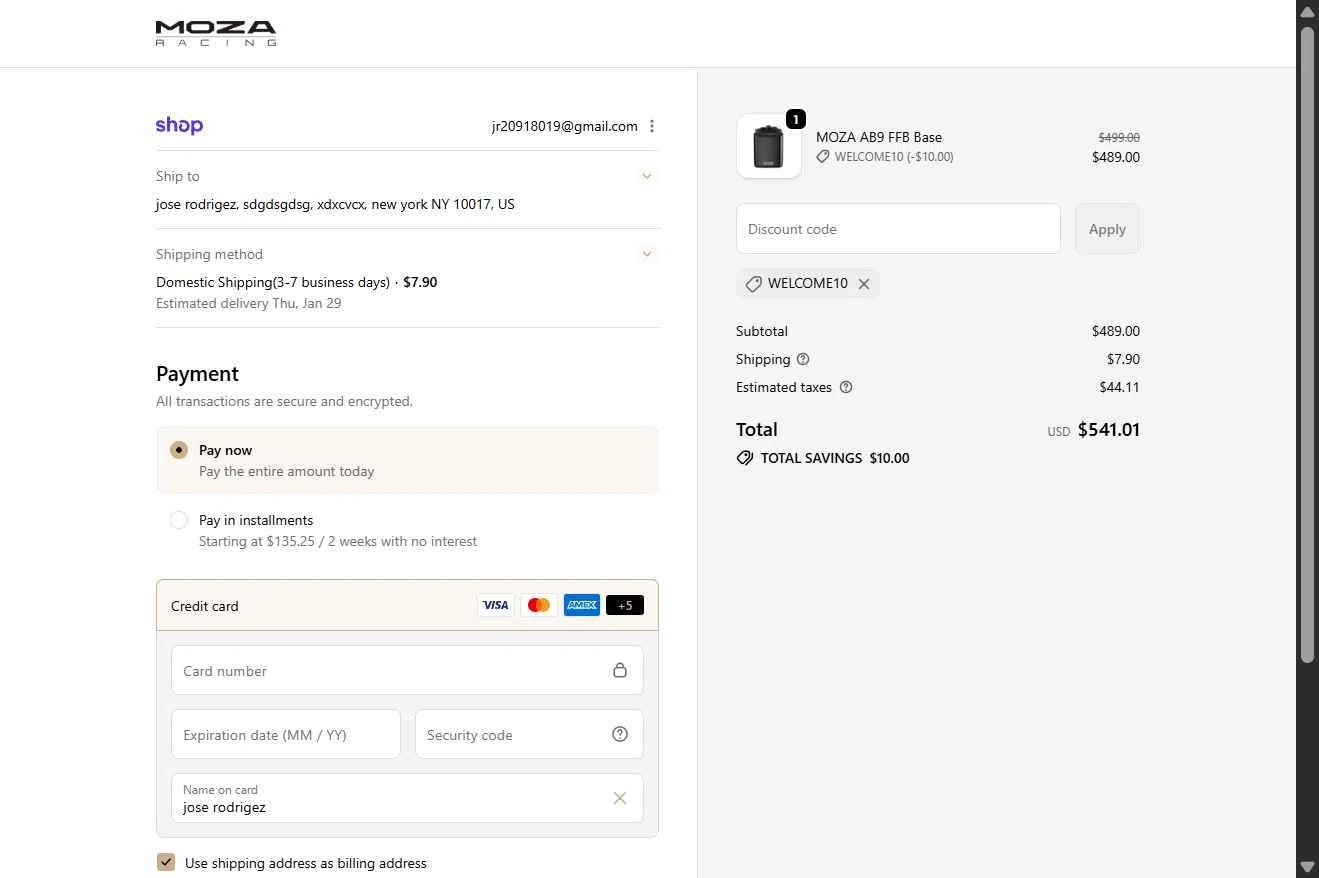This screenshot has width=1319, height=878.
Task: Click the crossed-out $499.00 price
Action: [1119, 137]
